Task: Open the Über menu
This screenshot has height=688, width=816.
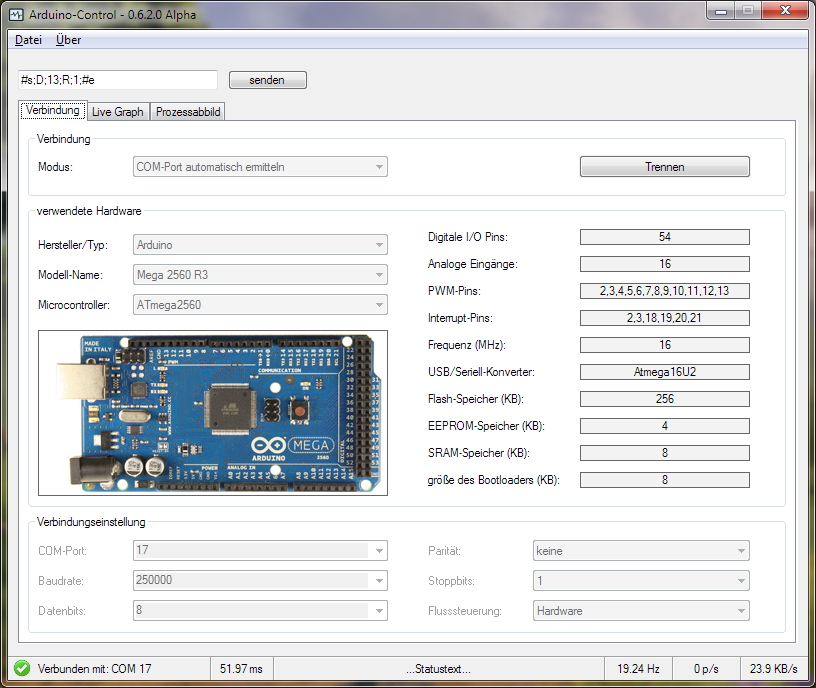Action: pos(68,40)
